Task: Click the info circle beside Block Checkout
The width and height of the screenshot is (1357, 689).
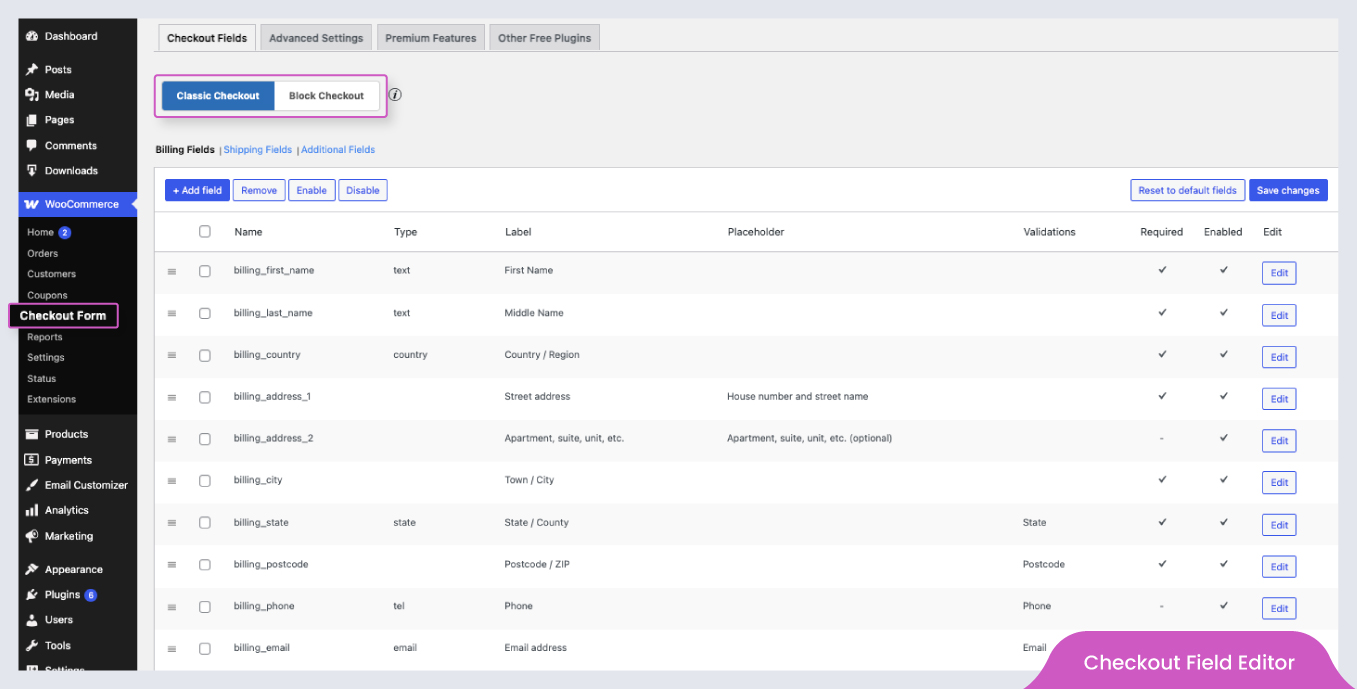Action: tap(395, 94)
